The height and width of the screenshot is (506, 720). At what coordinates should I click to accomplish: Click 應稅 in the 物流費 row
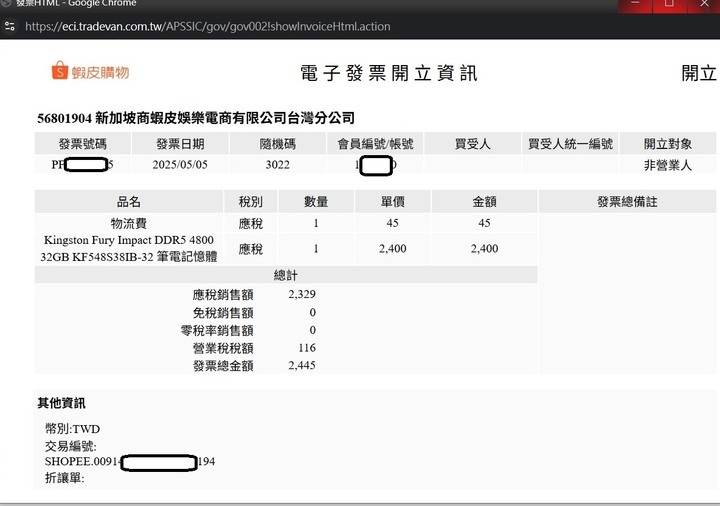tap(251, 224)
